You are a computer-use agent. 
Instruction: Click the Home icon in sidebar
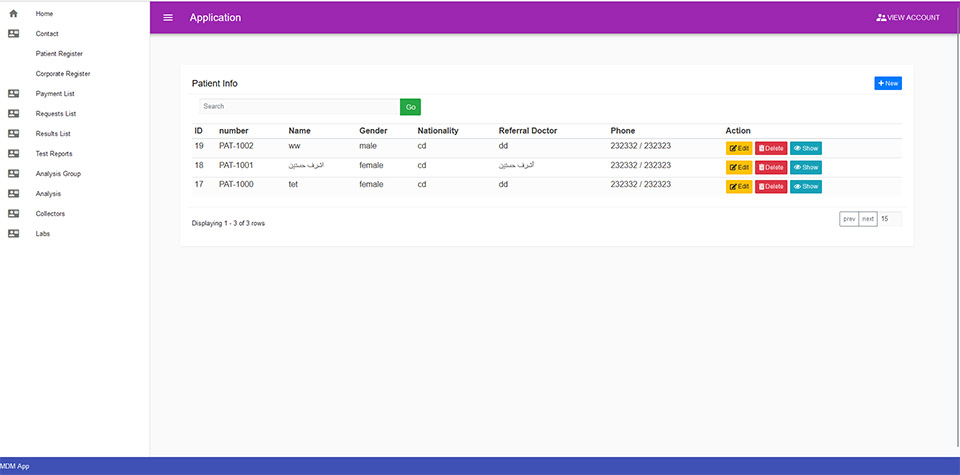pos(13,13)
